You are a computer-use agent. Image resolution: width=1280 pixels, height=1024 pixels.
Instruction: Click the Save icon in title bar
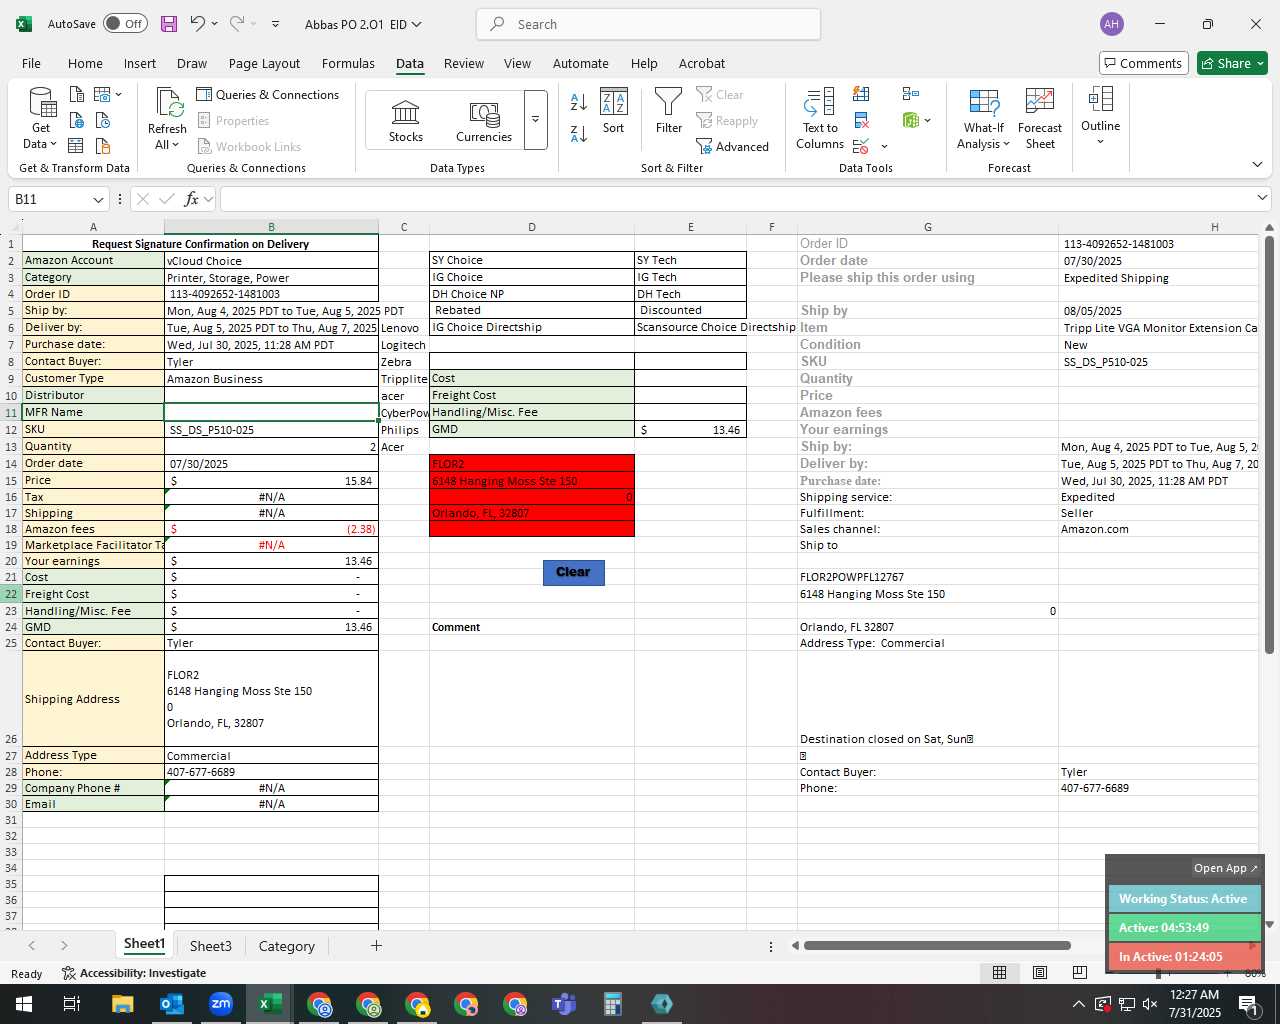tap(168, 24)
